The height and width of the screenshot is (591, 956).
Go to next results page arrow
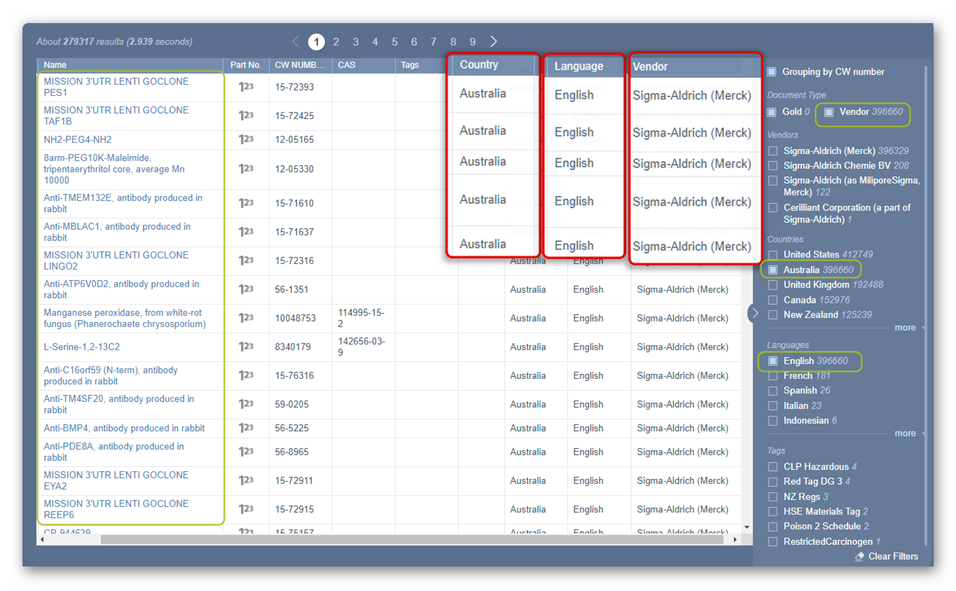pos(494,42)
